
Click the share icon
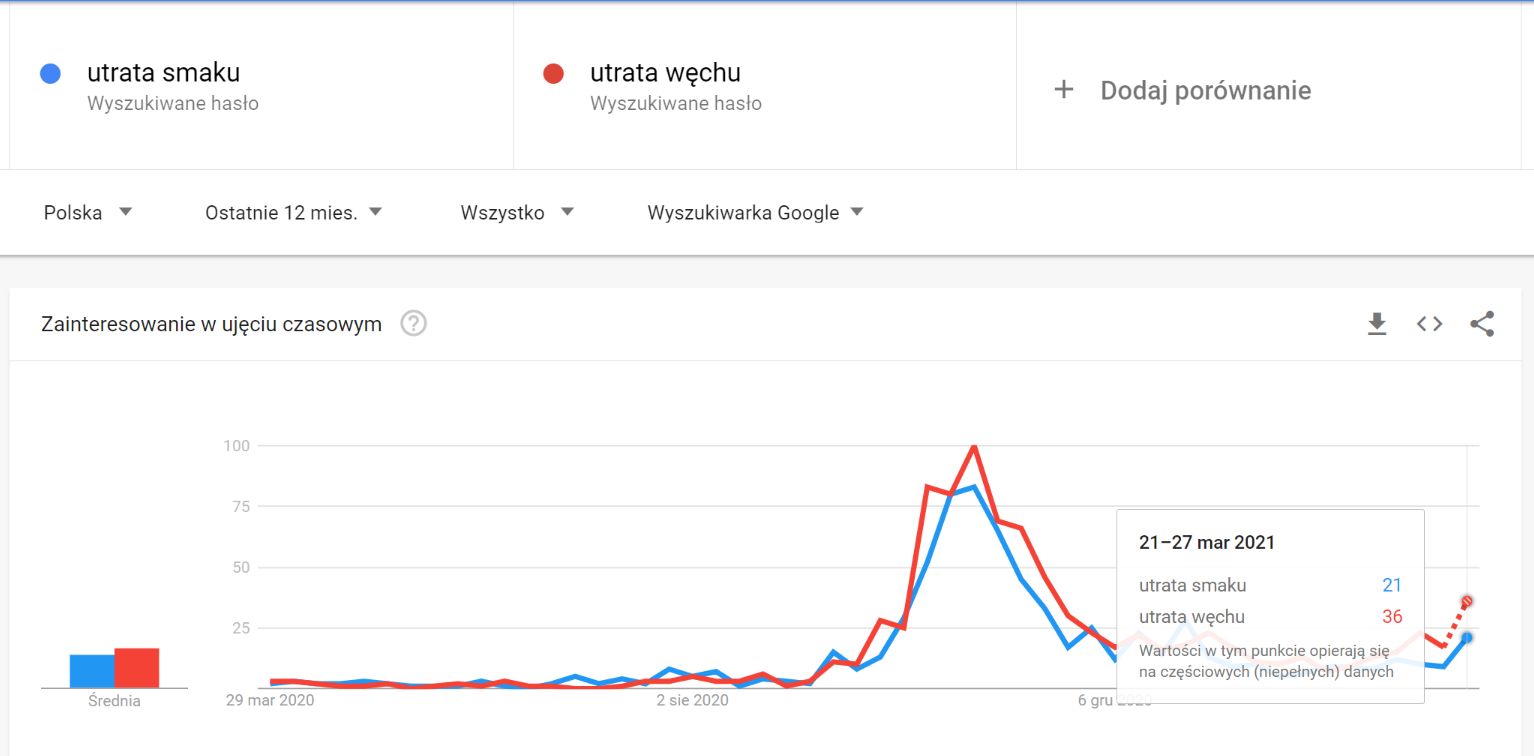pos(1482,323)
